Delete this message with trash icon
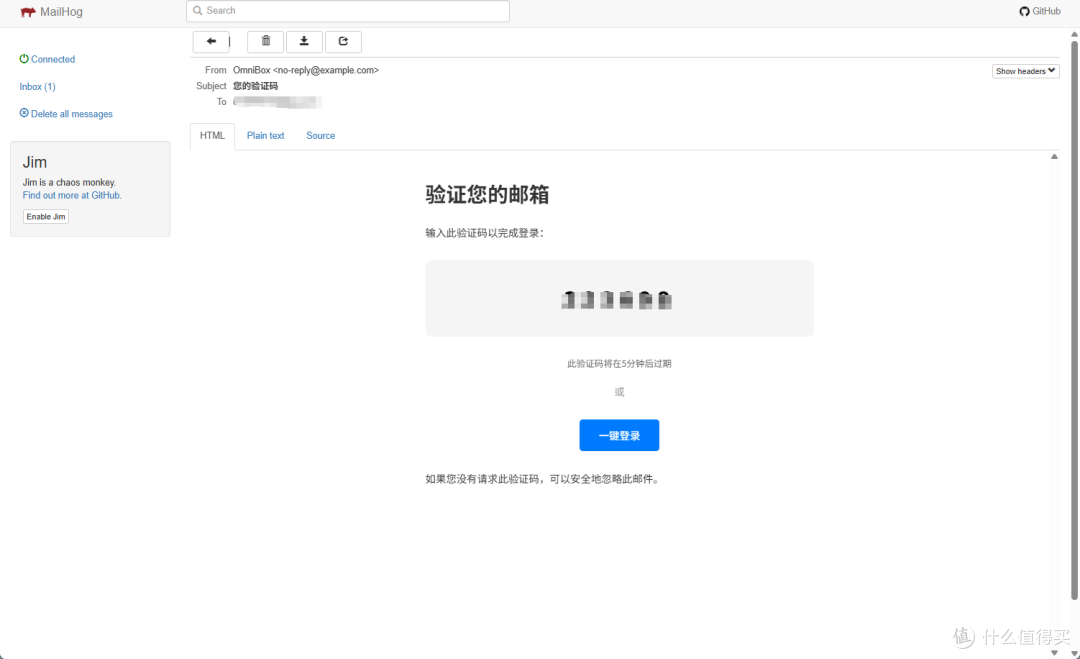The width and height of the screenshot is (1080, 659). pos(266,41)
